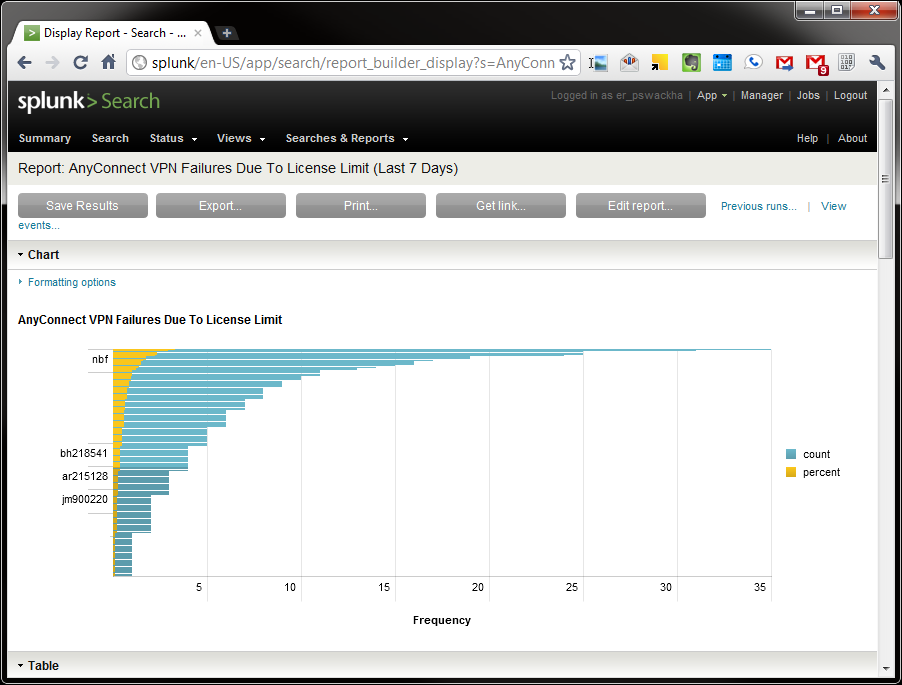Open the App dropdown in the header

click(712, 95)
